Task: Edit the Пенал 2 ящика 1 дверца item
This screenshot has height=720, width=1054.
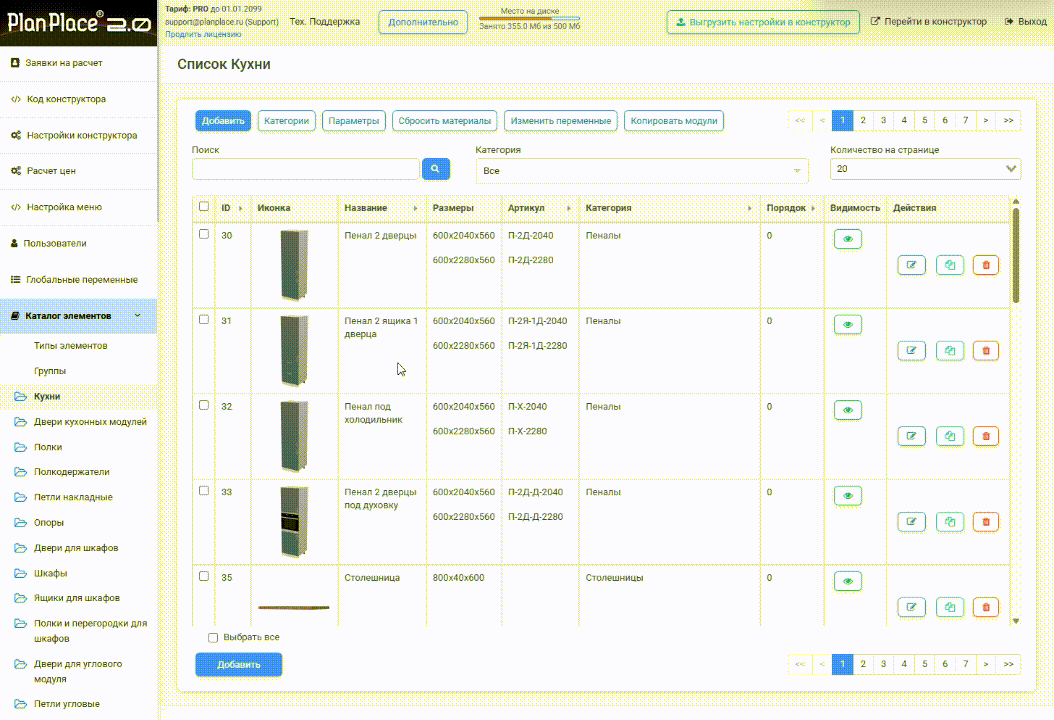Action: pos(911,350)
